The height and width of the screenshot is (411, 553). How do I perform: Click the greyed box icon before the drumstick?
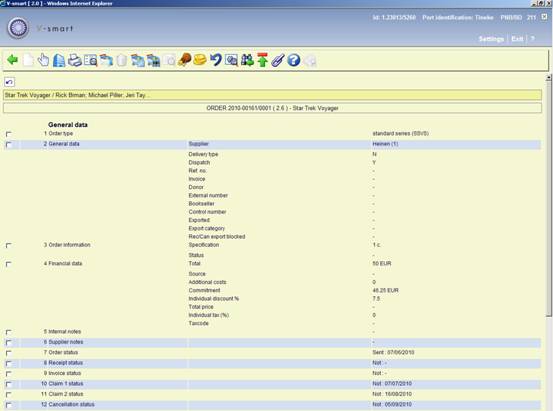[x=170, y=61]
